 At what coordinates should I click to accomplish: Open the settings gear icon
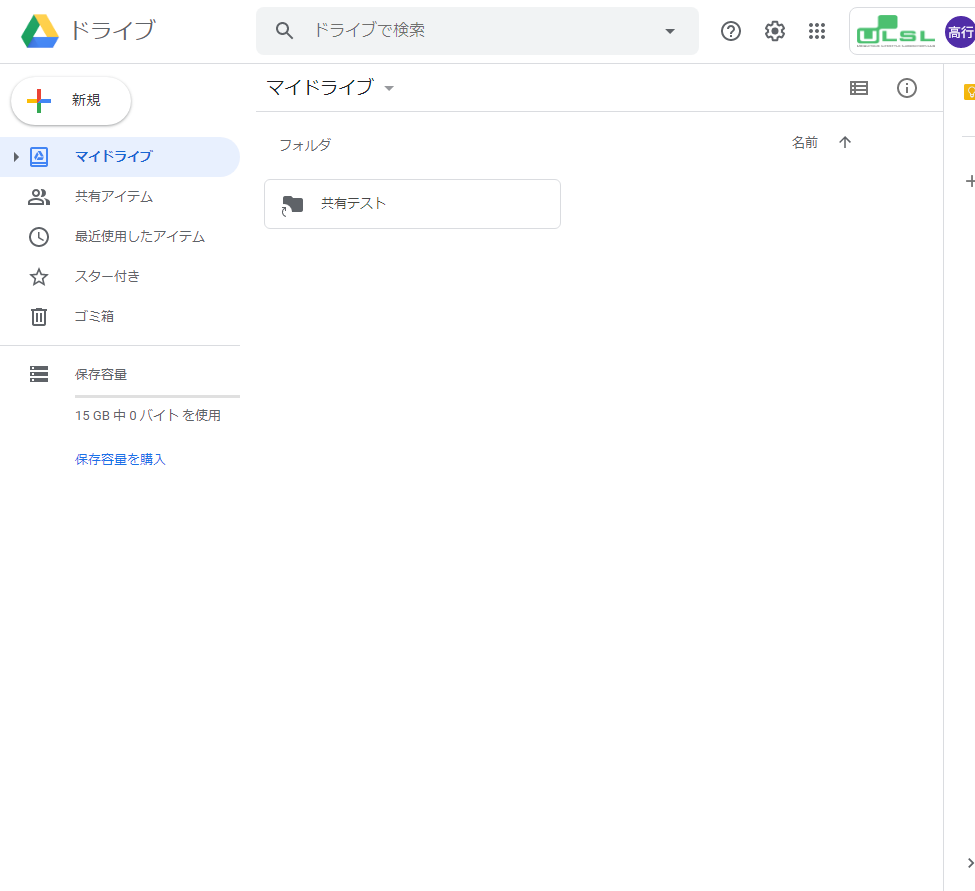coord(774,31)
